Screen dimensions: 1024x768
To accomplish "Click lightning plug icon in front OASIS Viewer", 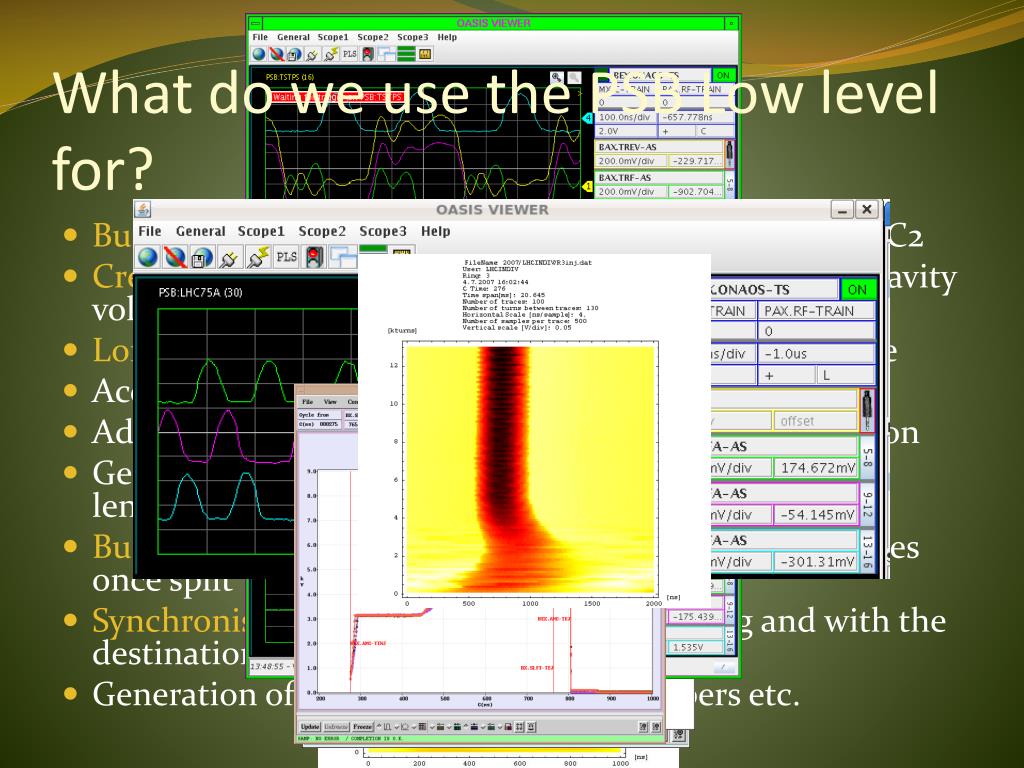I will click(257, 257).
